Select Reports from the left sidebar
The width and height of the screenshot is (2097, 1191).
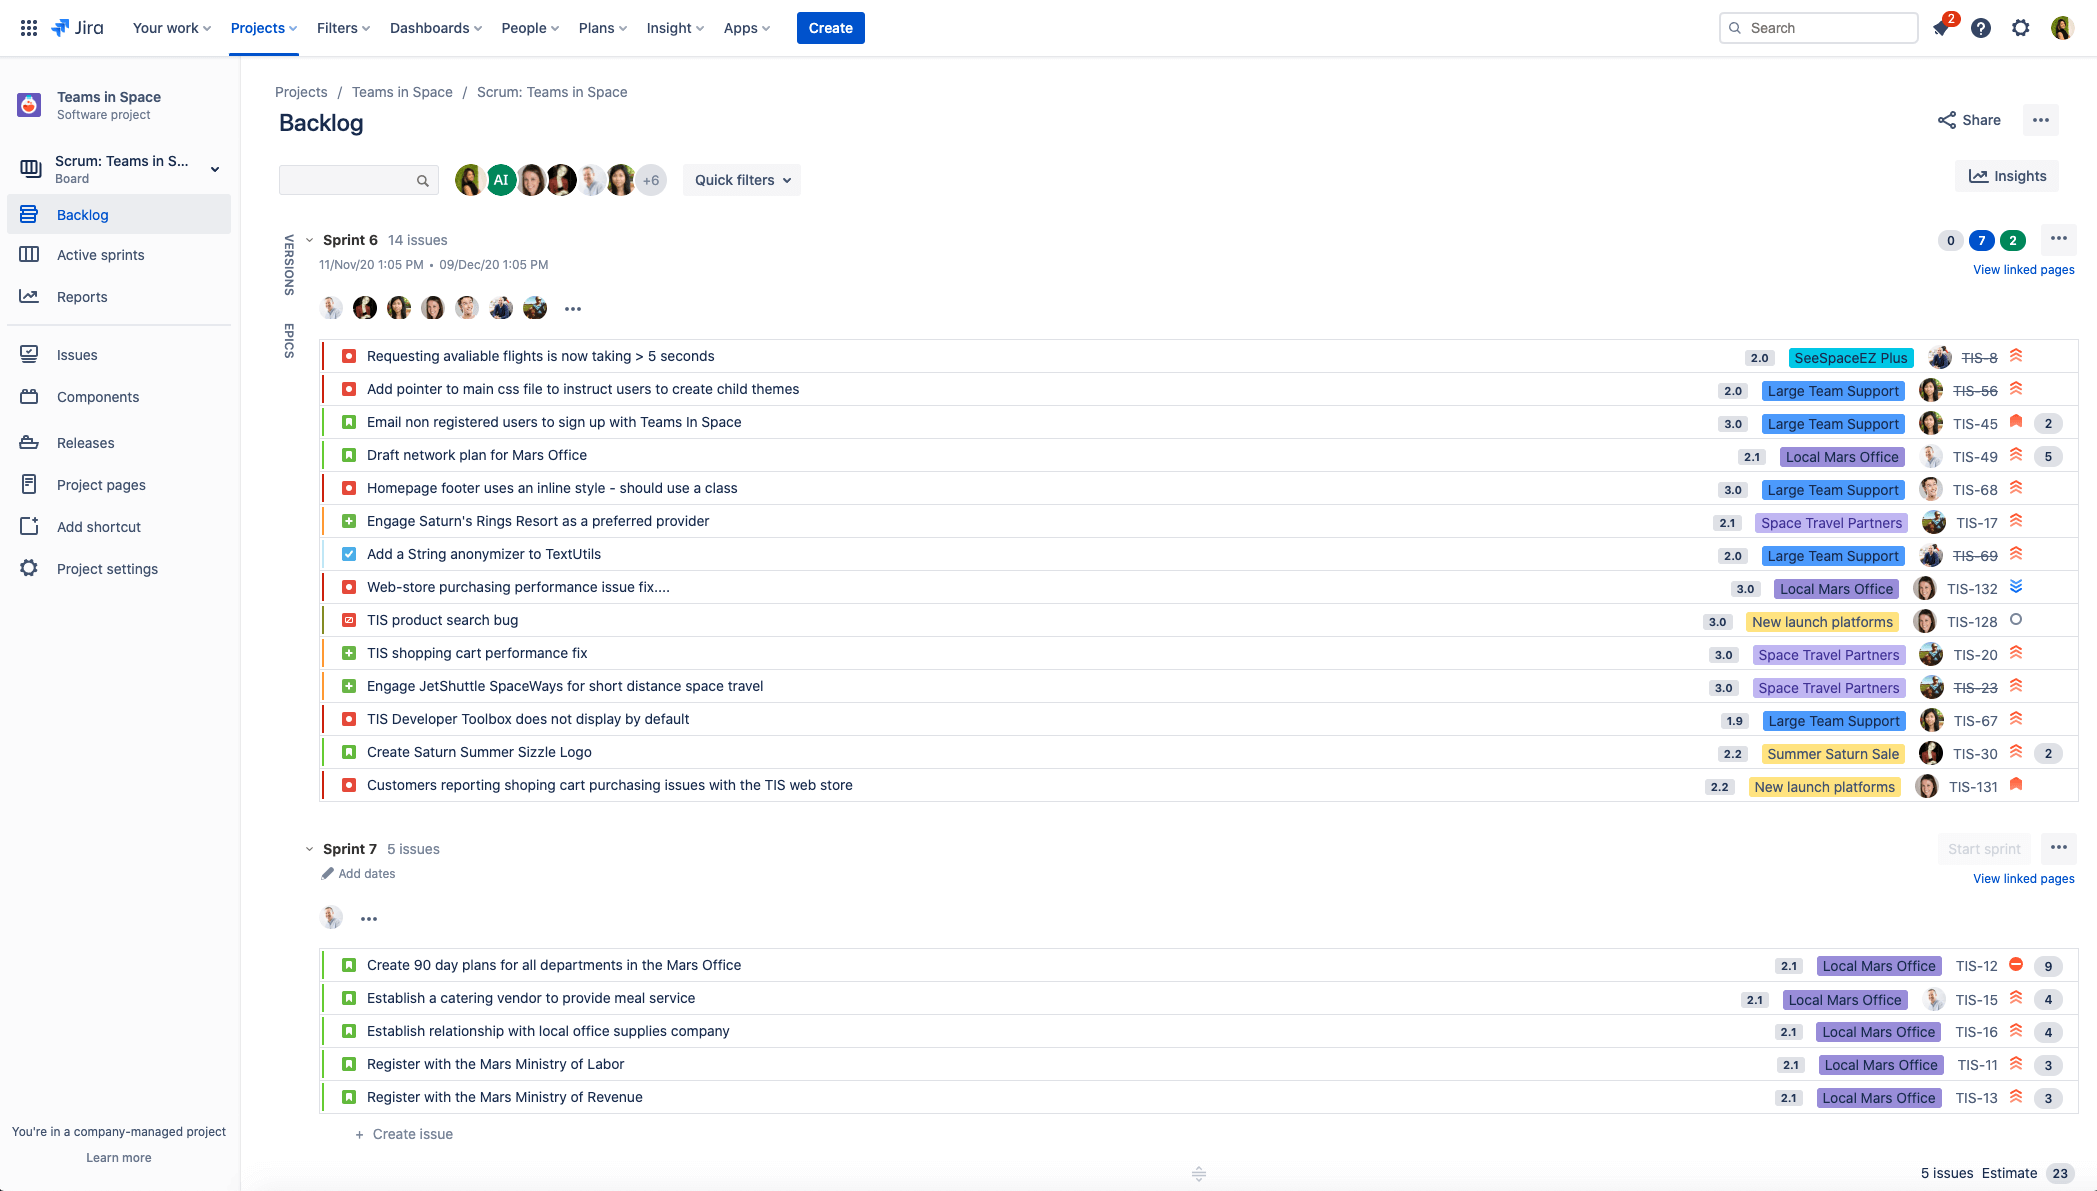(x=82, y=297)
